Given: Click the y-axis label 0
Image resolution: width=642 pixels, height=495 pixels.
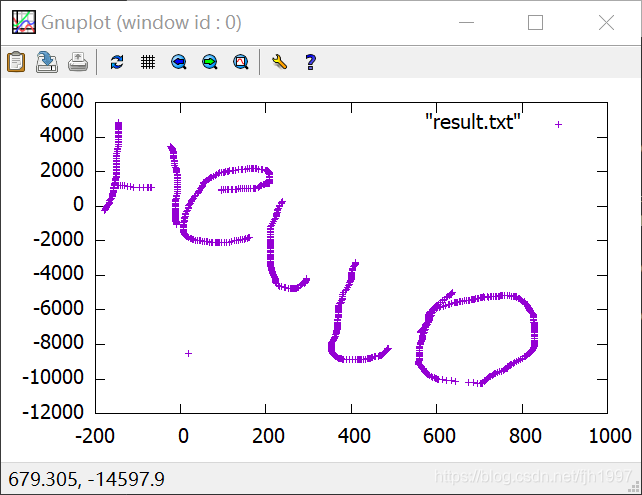Looking at the screenshot, I should click(79, 204).
